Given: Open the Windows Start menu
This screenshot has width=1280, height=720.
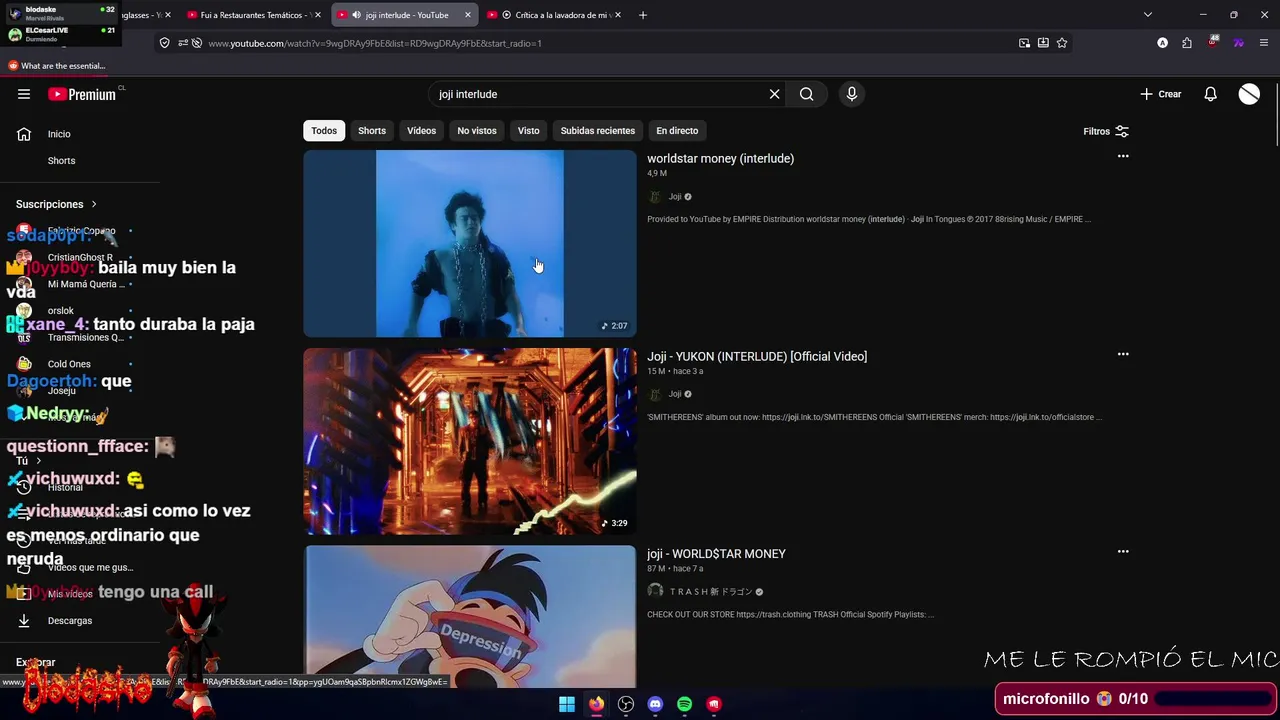Looking at the screenshot, I should [567, 704].
